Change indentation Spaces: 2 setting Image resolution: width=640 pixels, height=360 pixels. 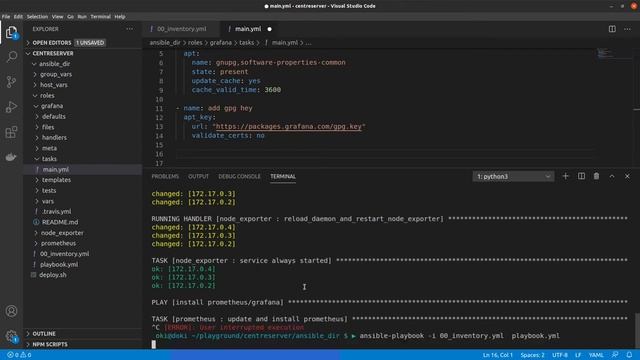pyautogui.click(x=532, y=355)
